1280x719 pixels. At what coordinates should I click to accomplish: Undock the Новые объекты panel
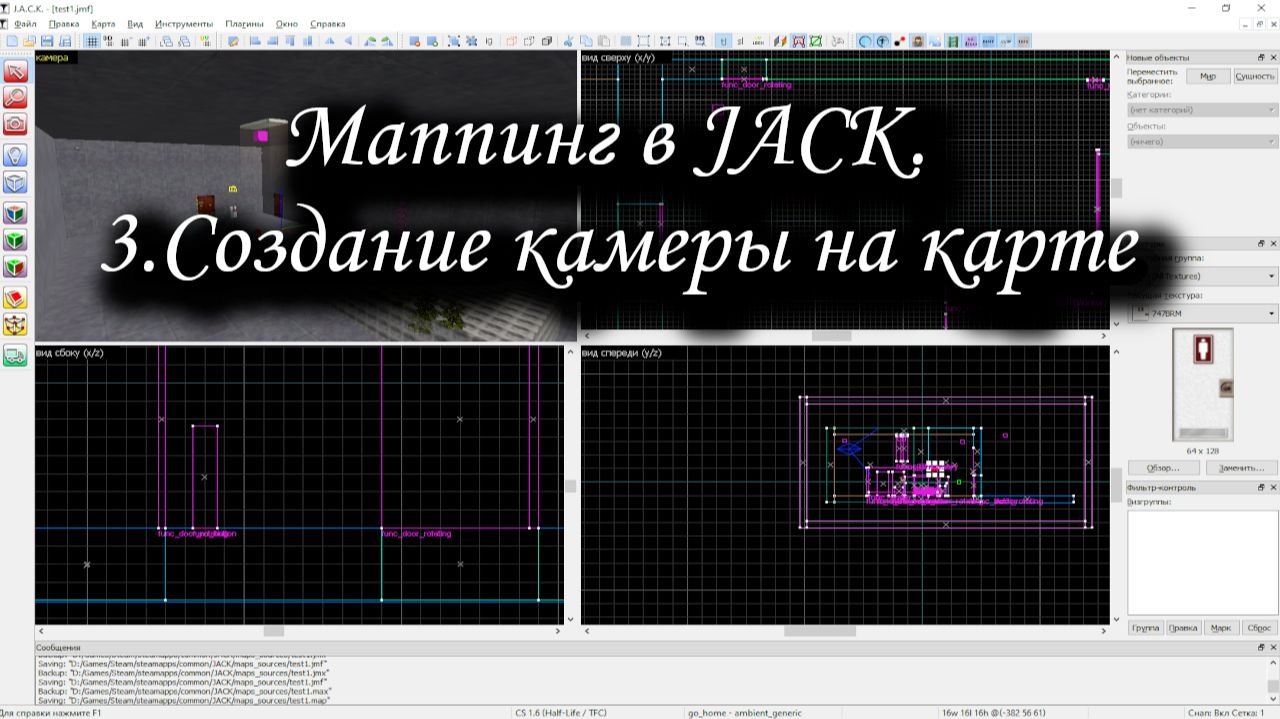(1262, 57)
